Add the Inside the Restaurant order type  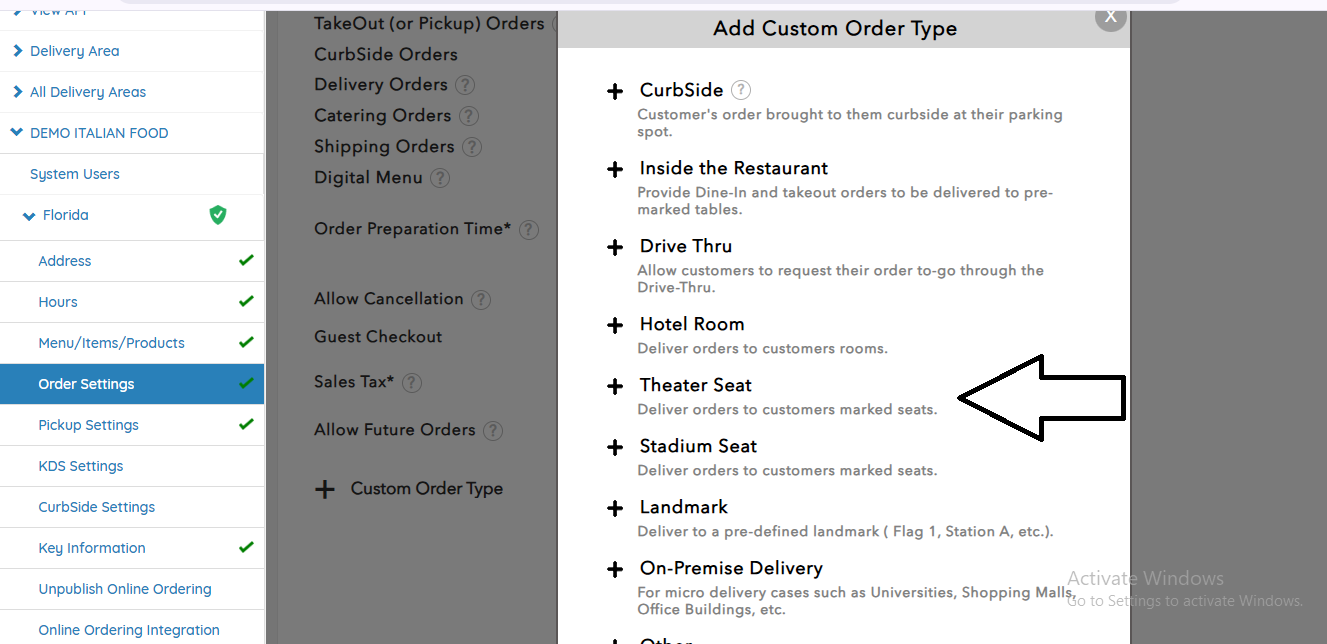click(615, 170)
